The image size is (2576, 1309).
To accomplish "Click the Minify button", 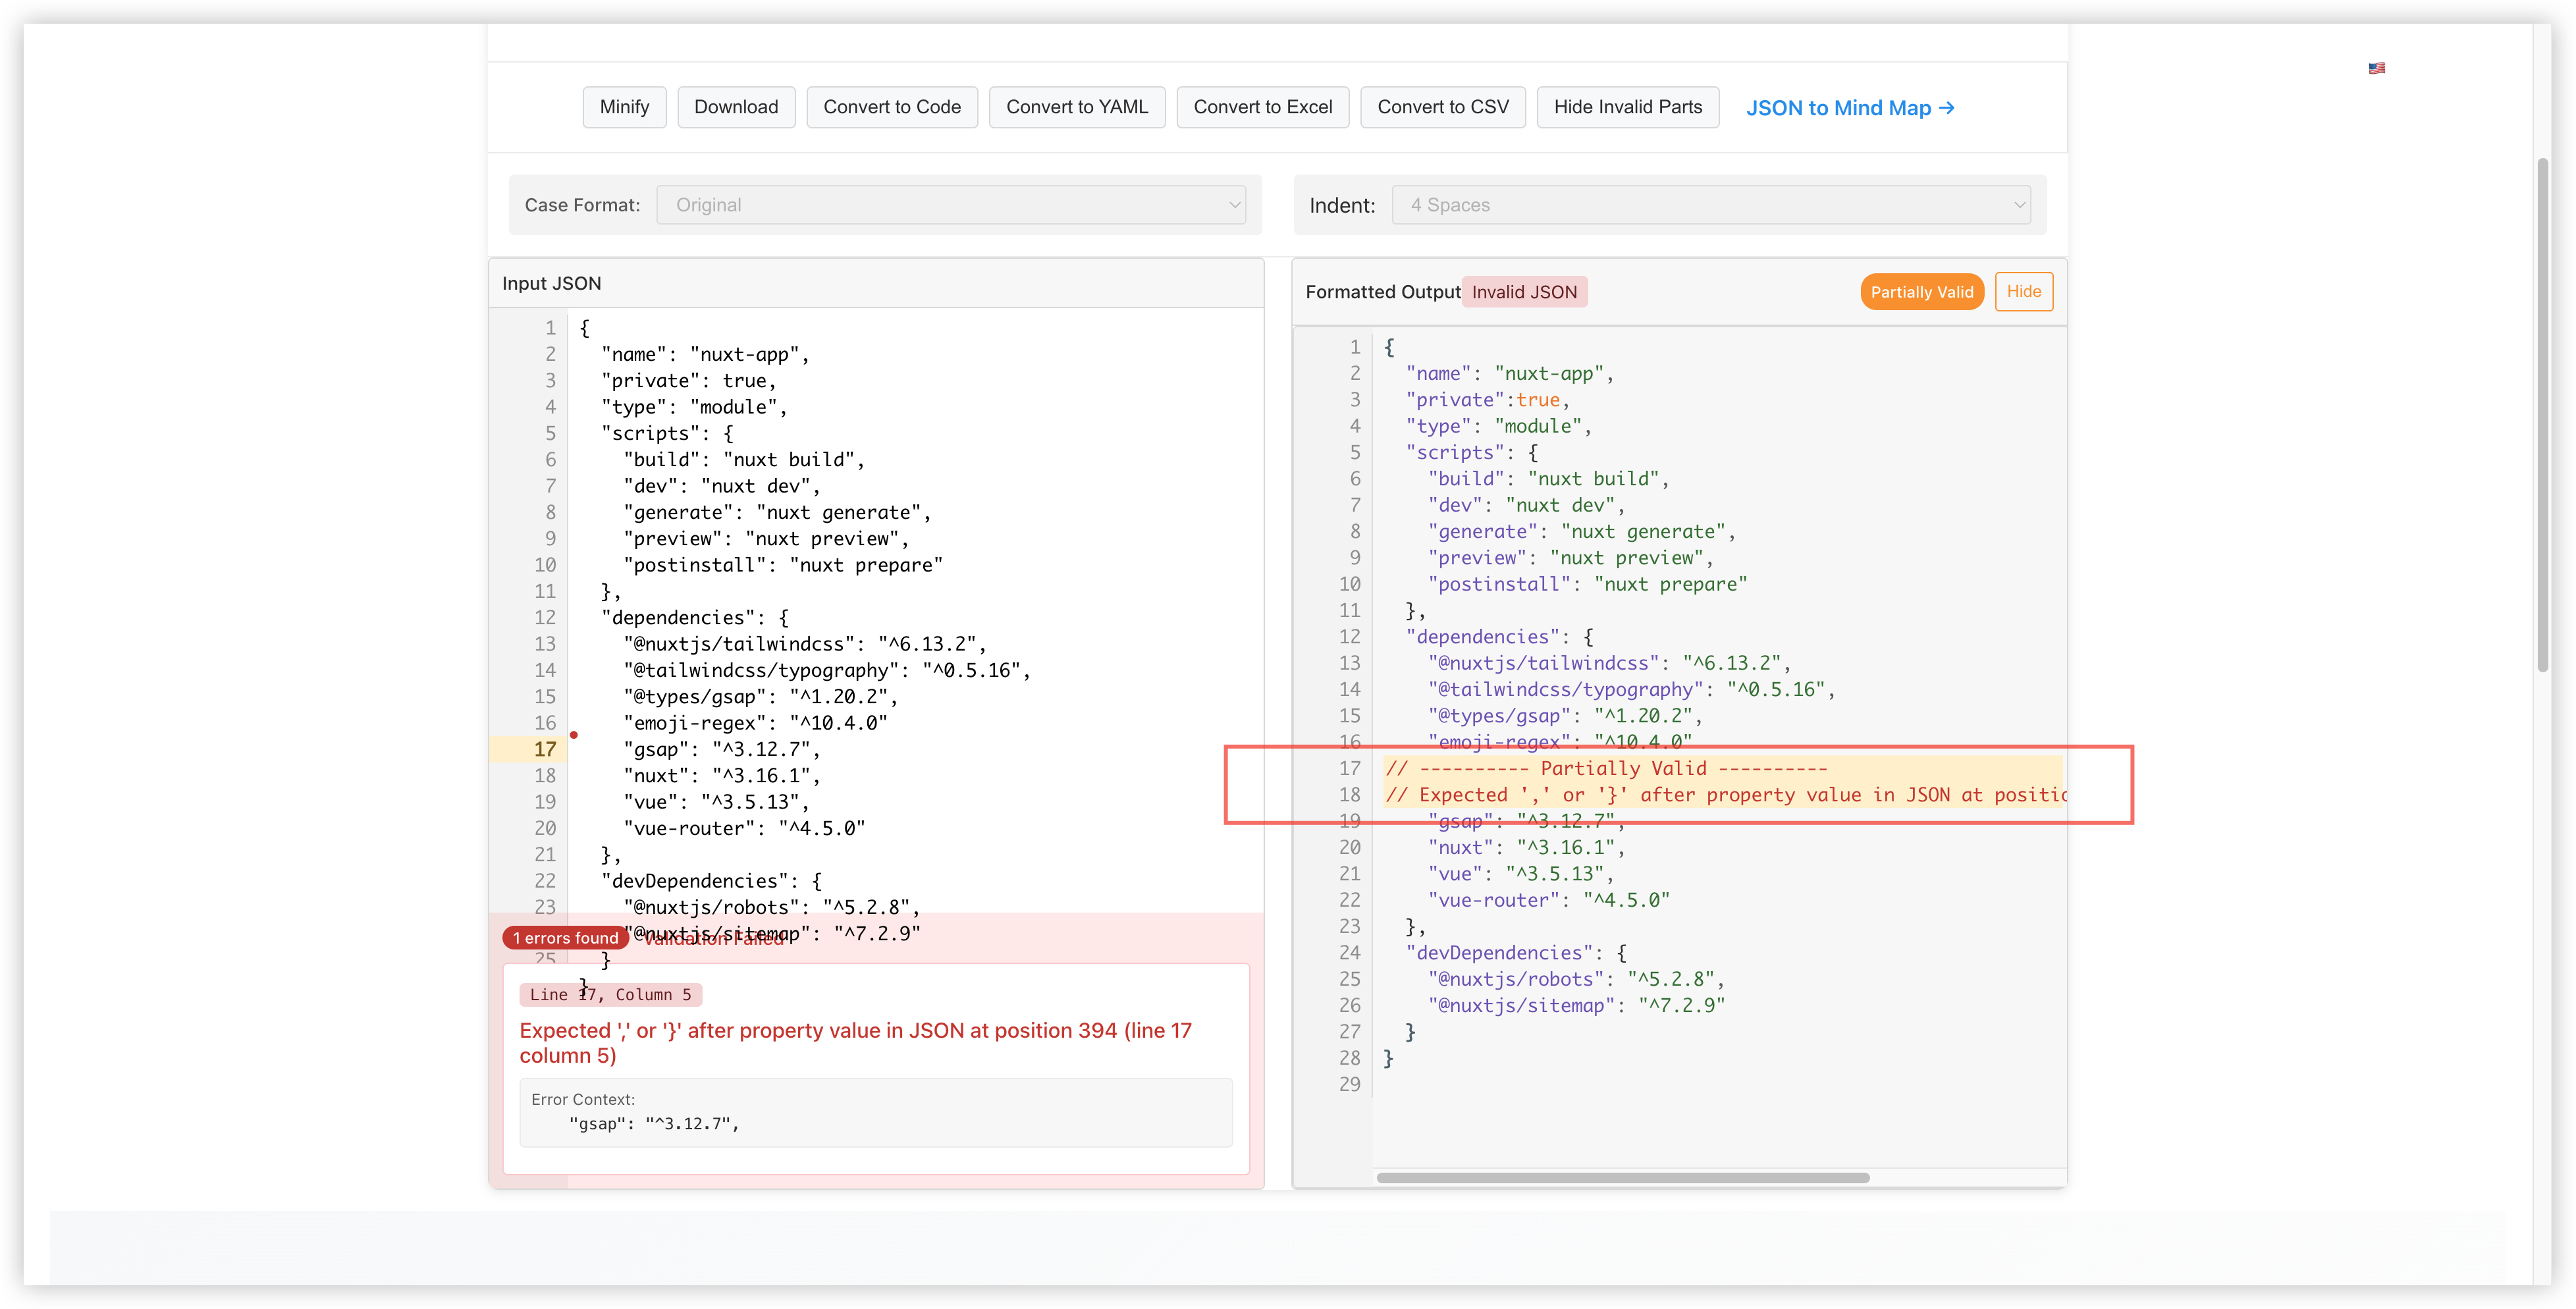I will tap(624, 107).
